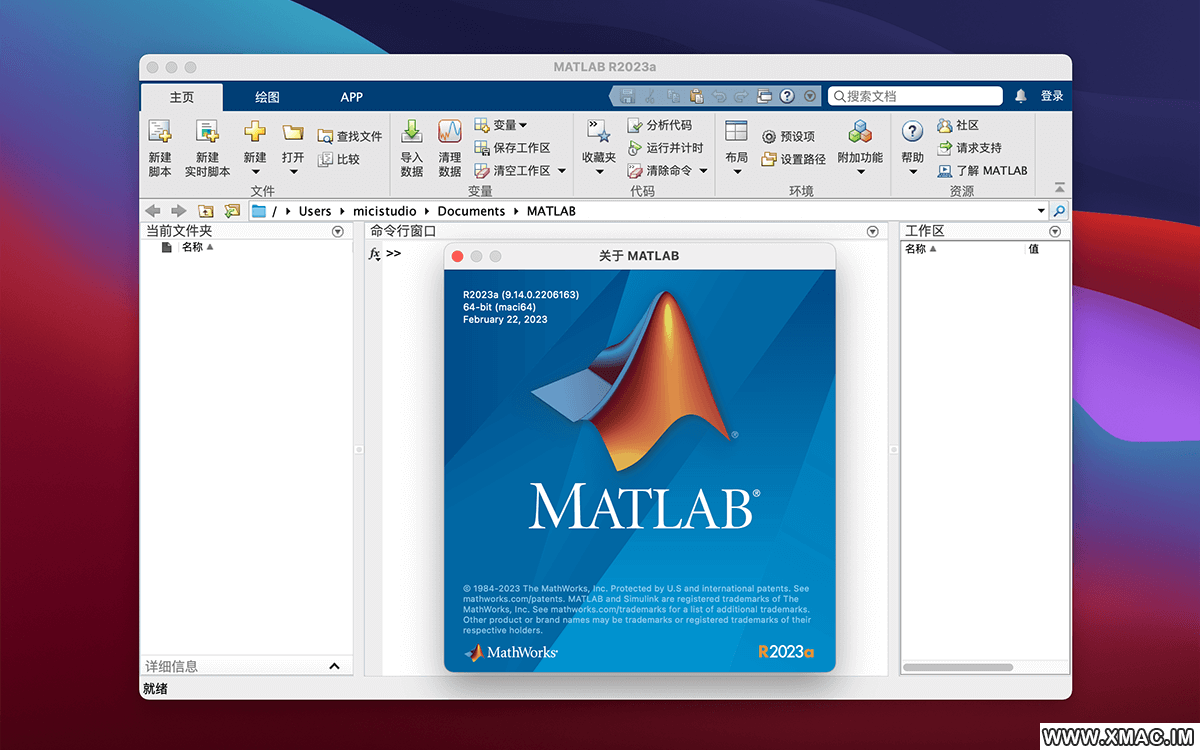
Task: Click the 工作区 horizontal scrollbar
Action: coord(958,667)
